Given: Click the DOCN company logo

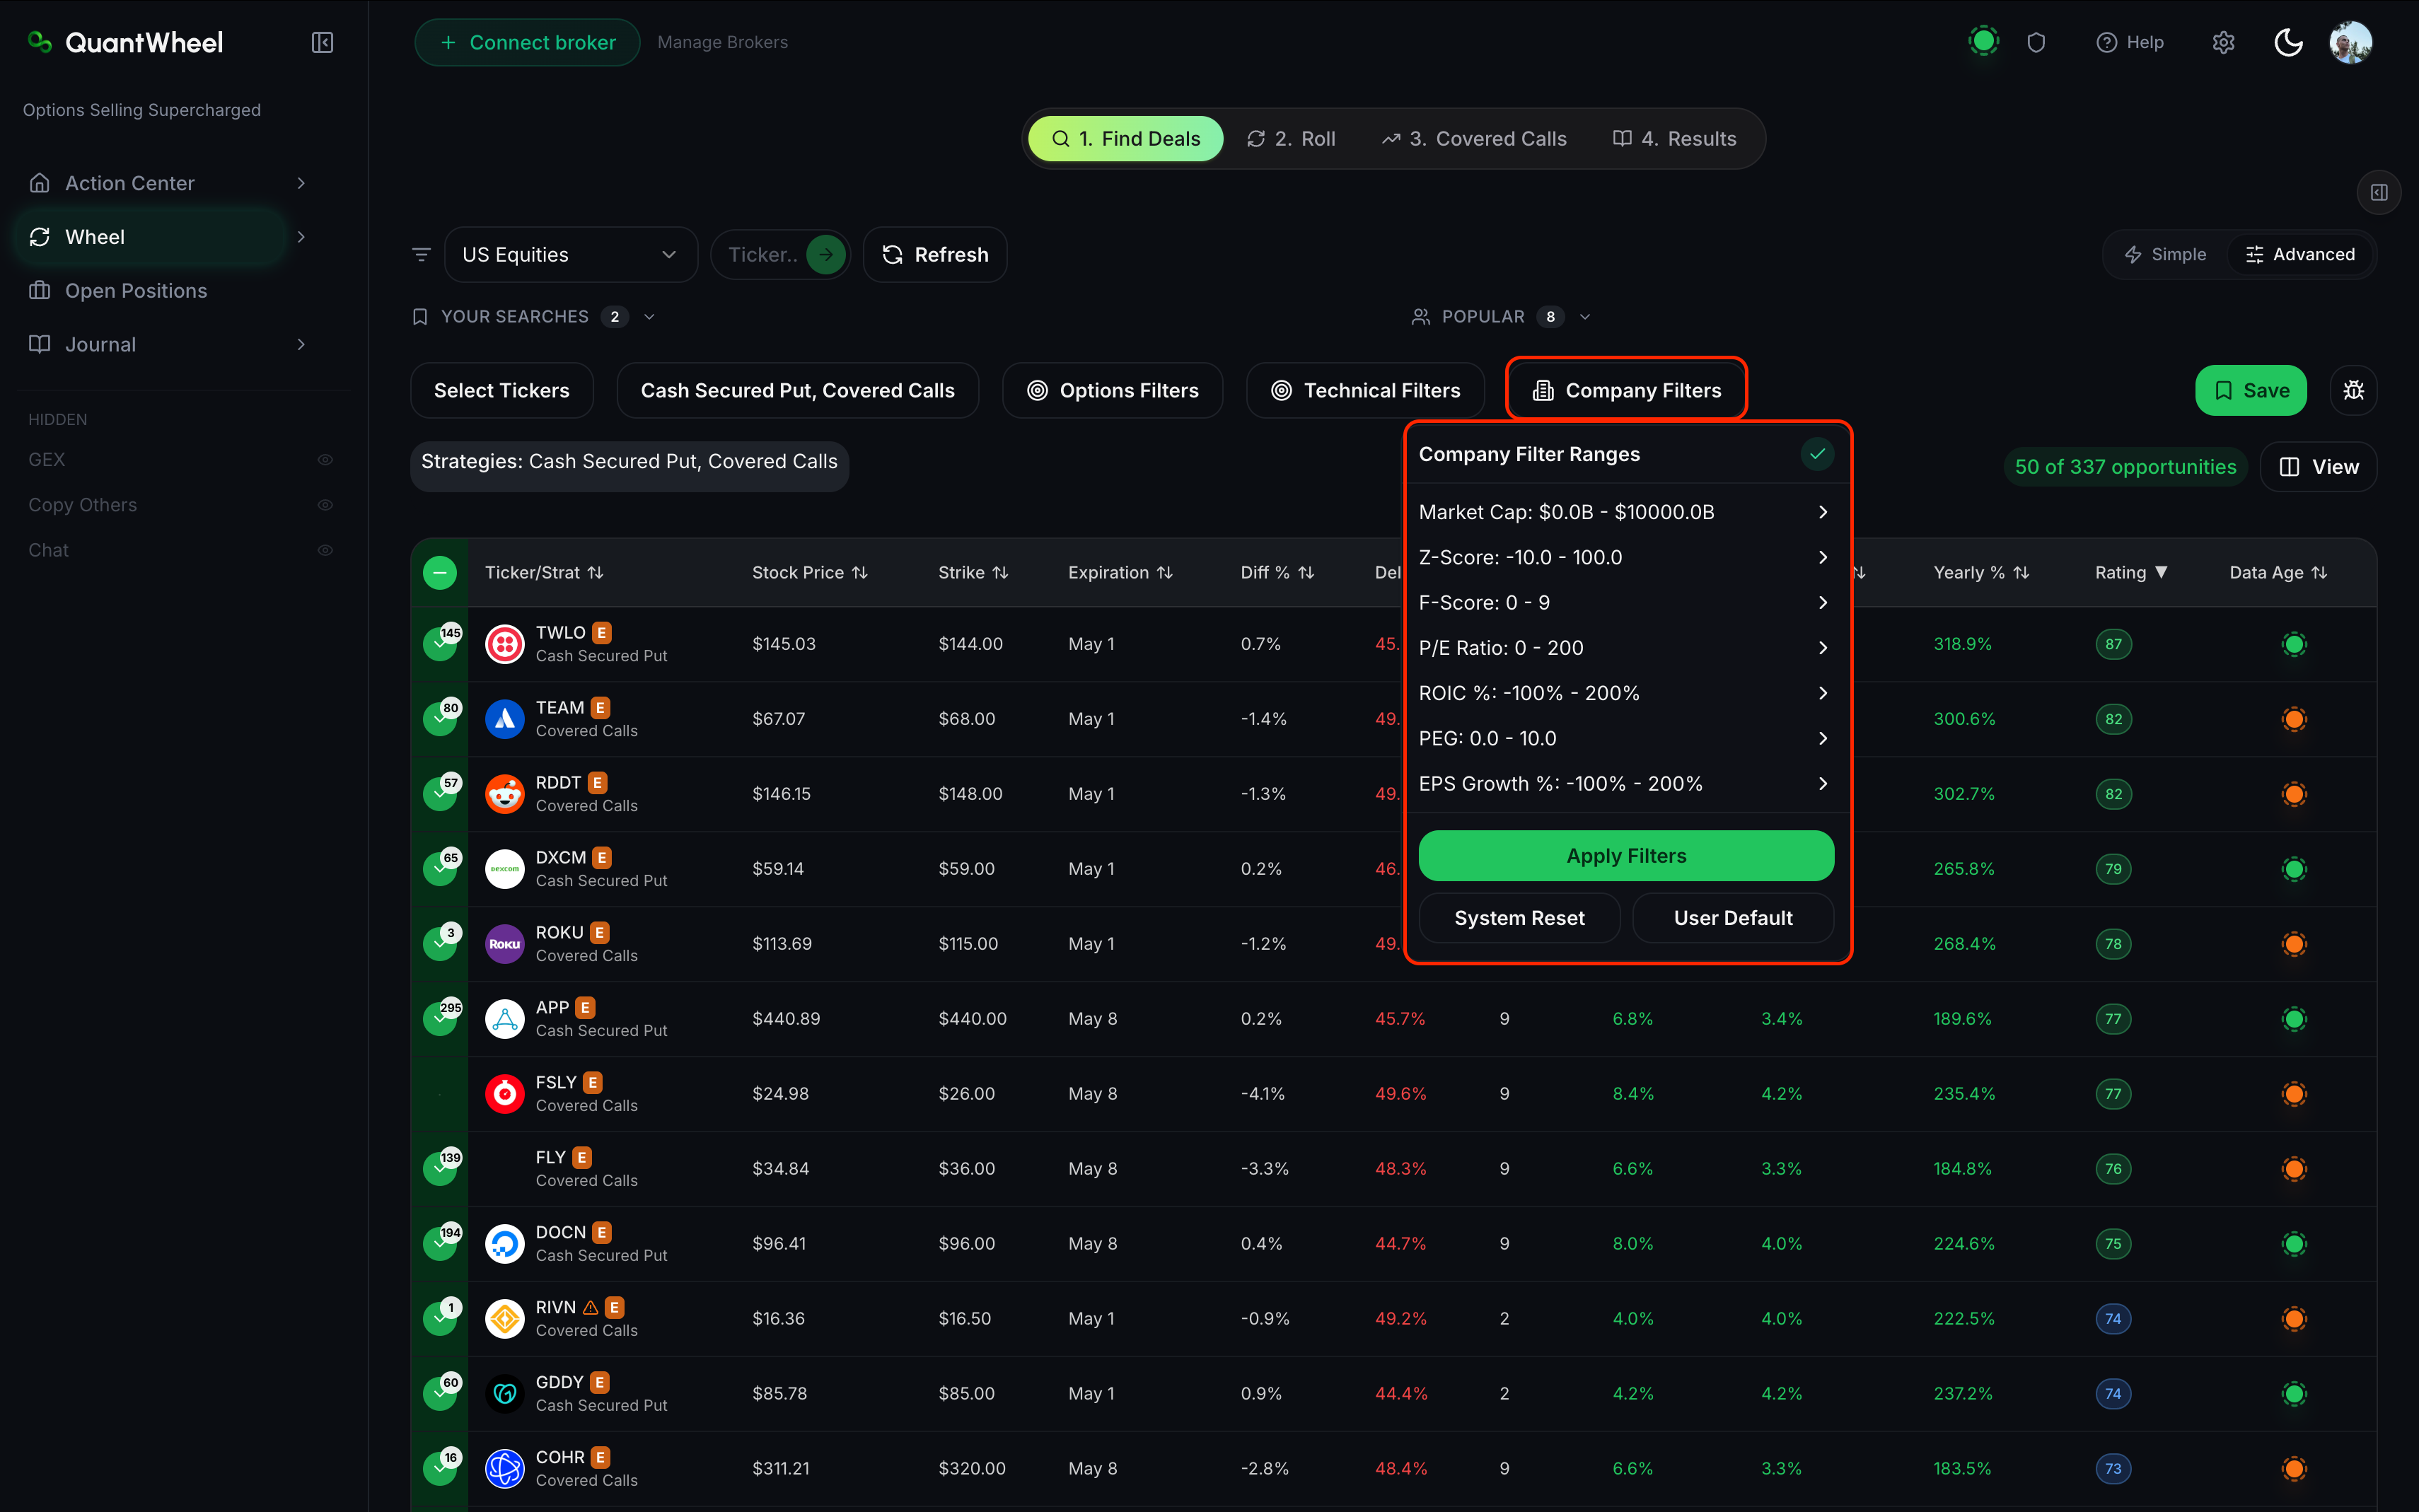Looking at the screenshot, I should point(505,1244).
